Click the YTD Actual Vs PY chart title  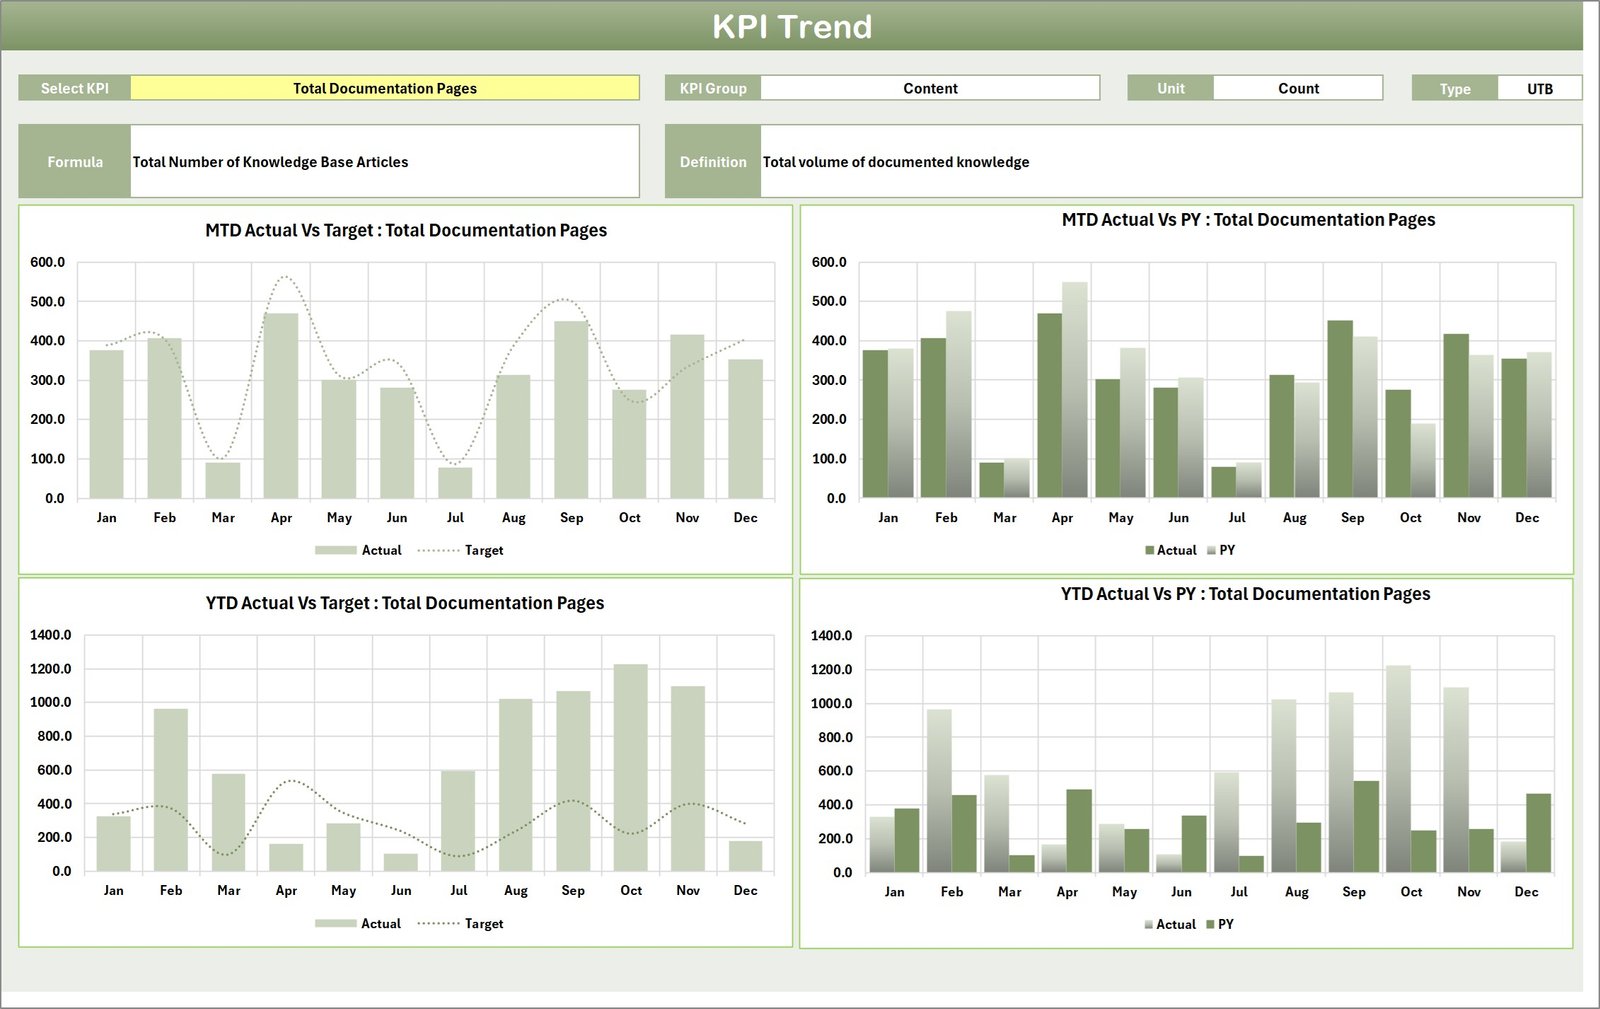(x=1246, y=593)
